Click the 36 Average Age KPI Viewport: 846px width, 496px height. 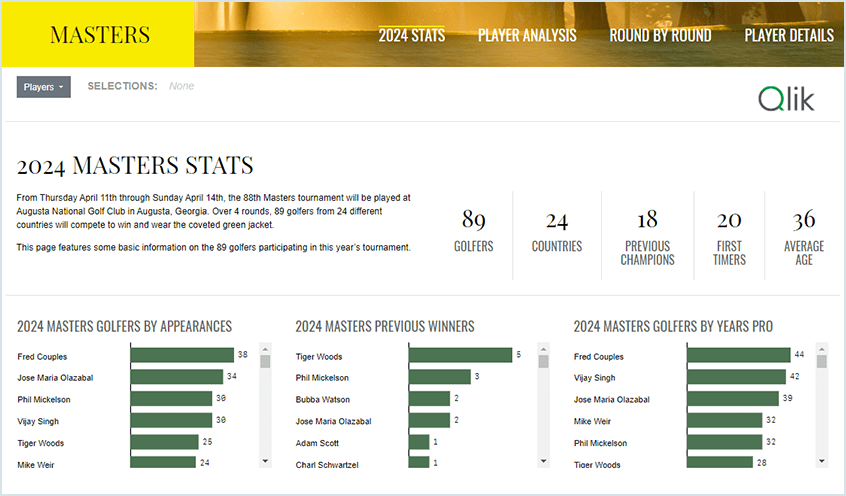(804, 237)
